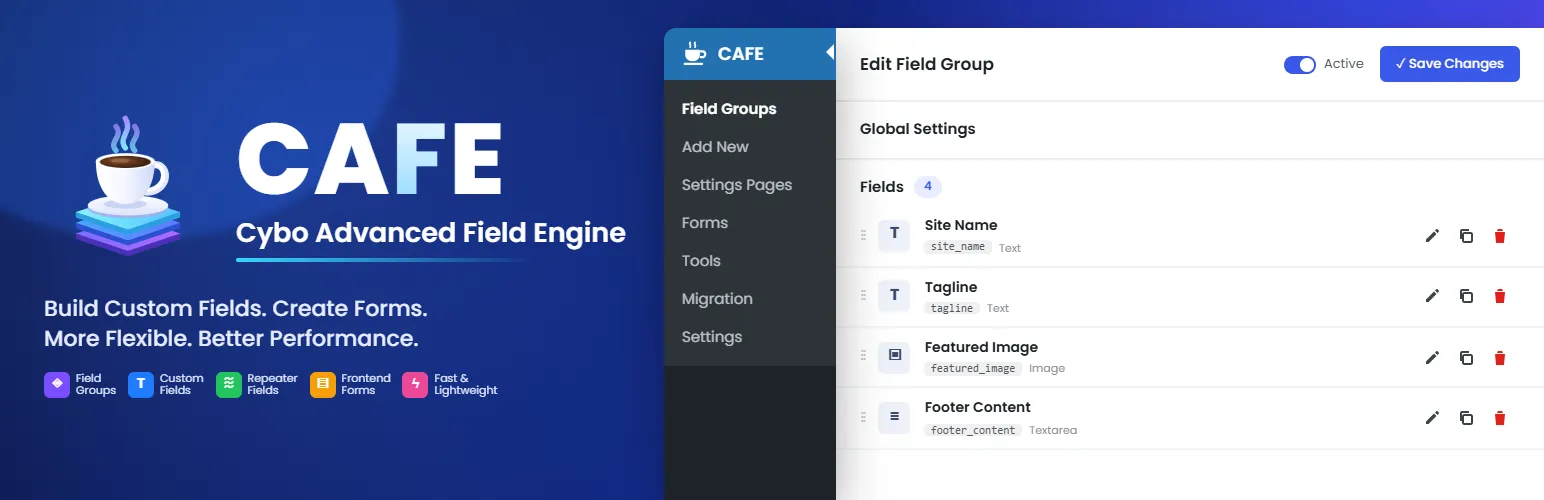Select the Tagline field title
The width and height of the screenshot is (1544, 500).
point(951,287)
